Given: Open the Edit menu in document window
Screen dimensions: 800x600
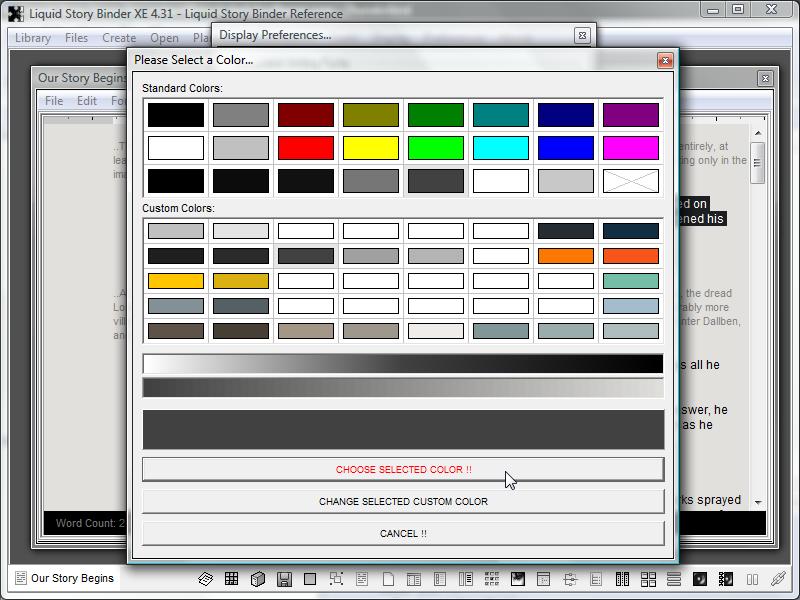Looking at the screenshot, I should 87,101.
